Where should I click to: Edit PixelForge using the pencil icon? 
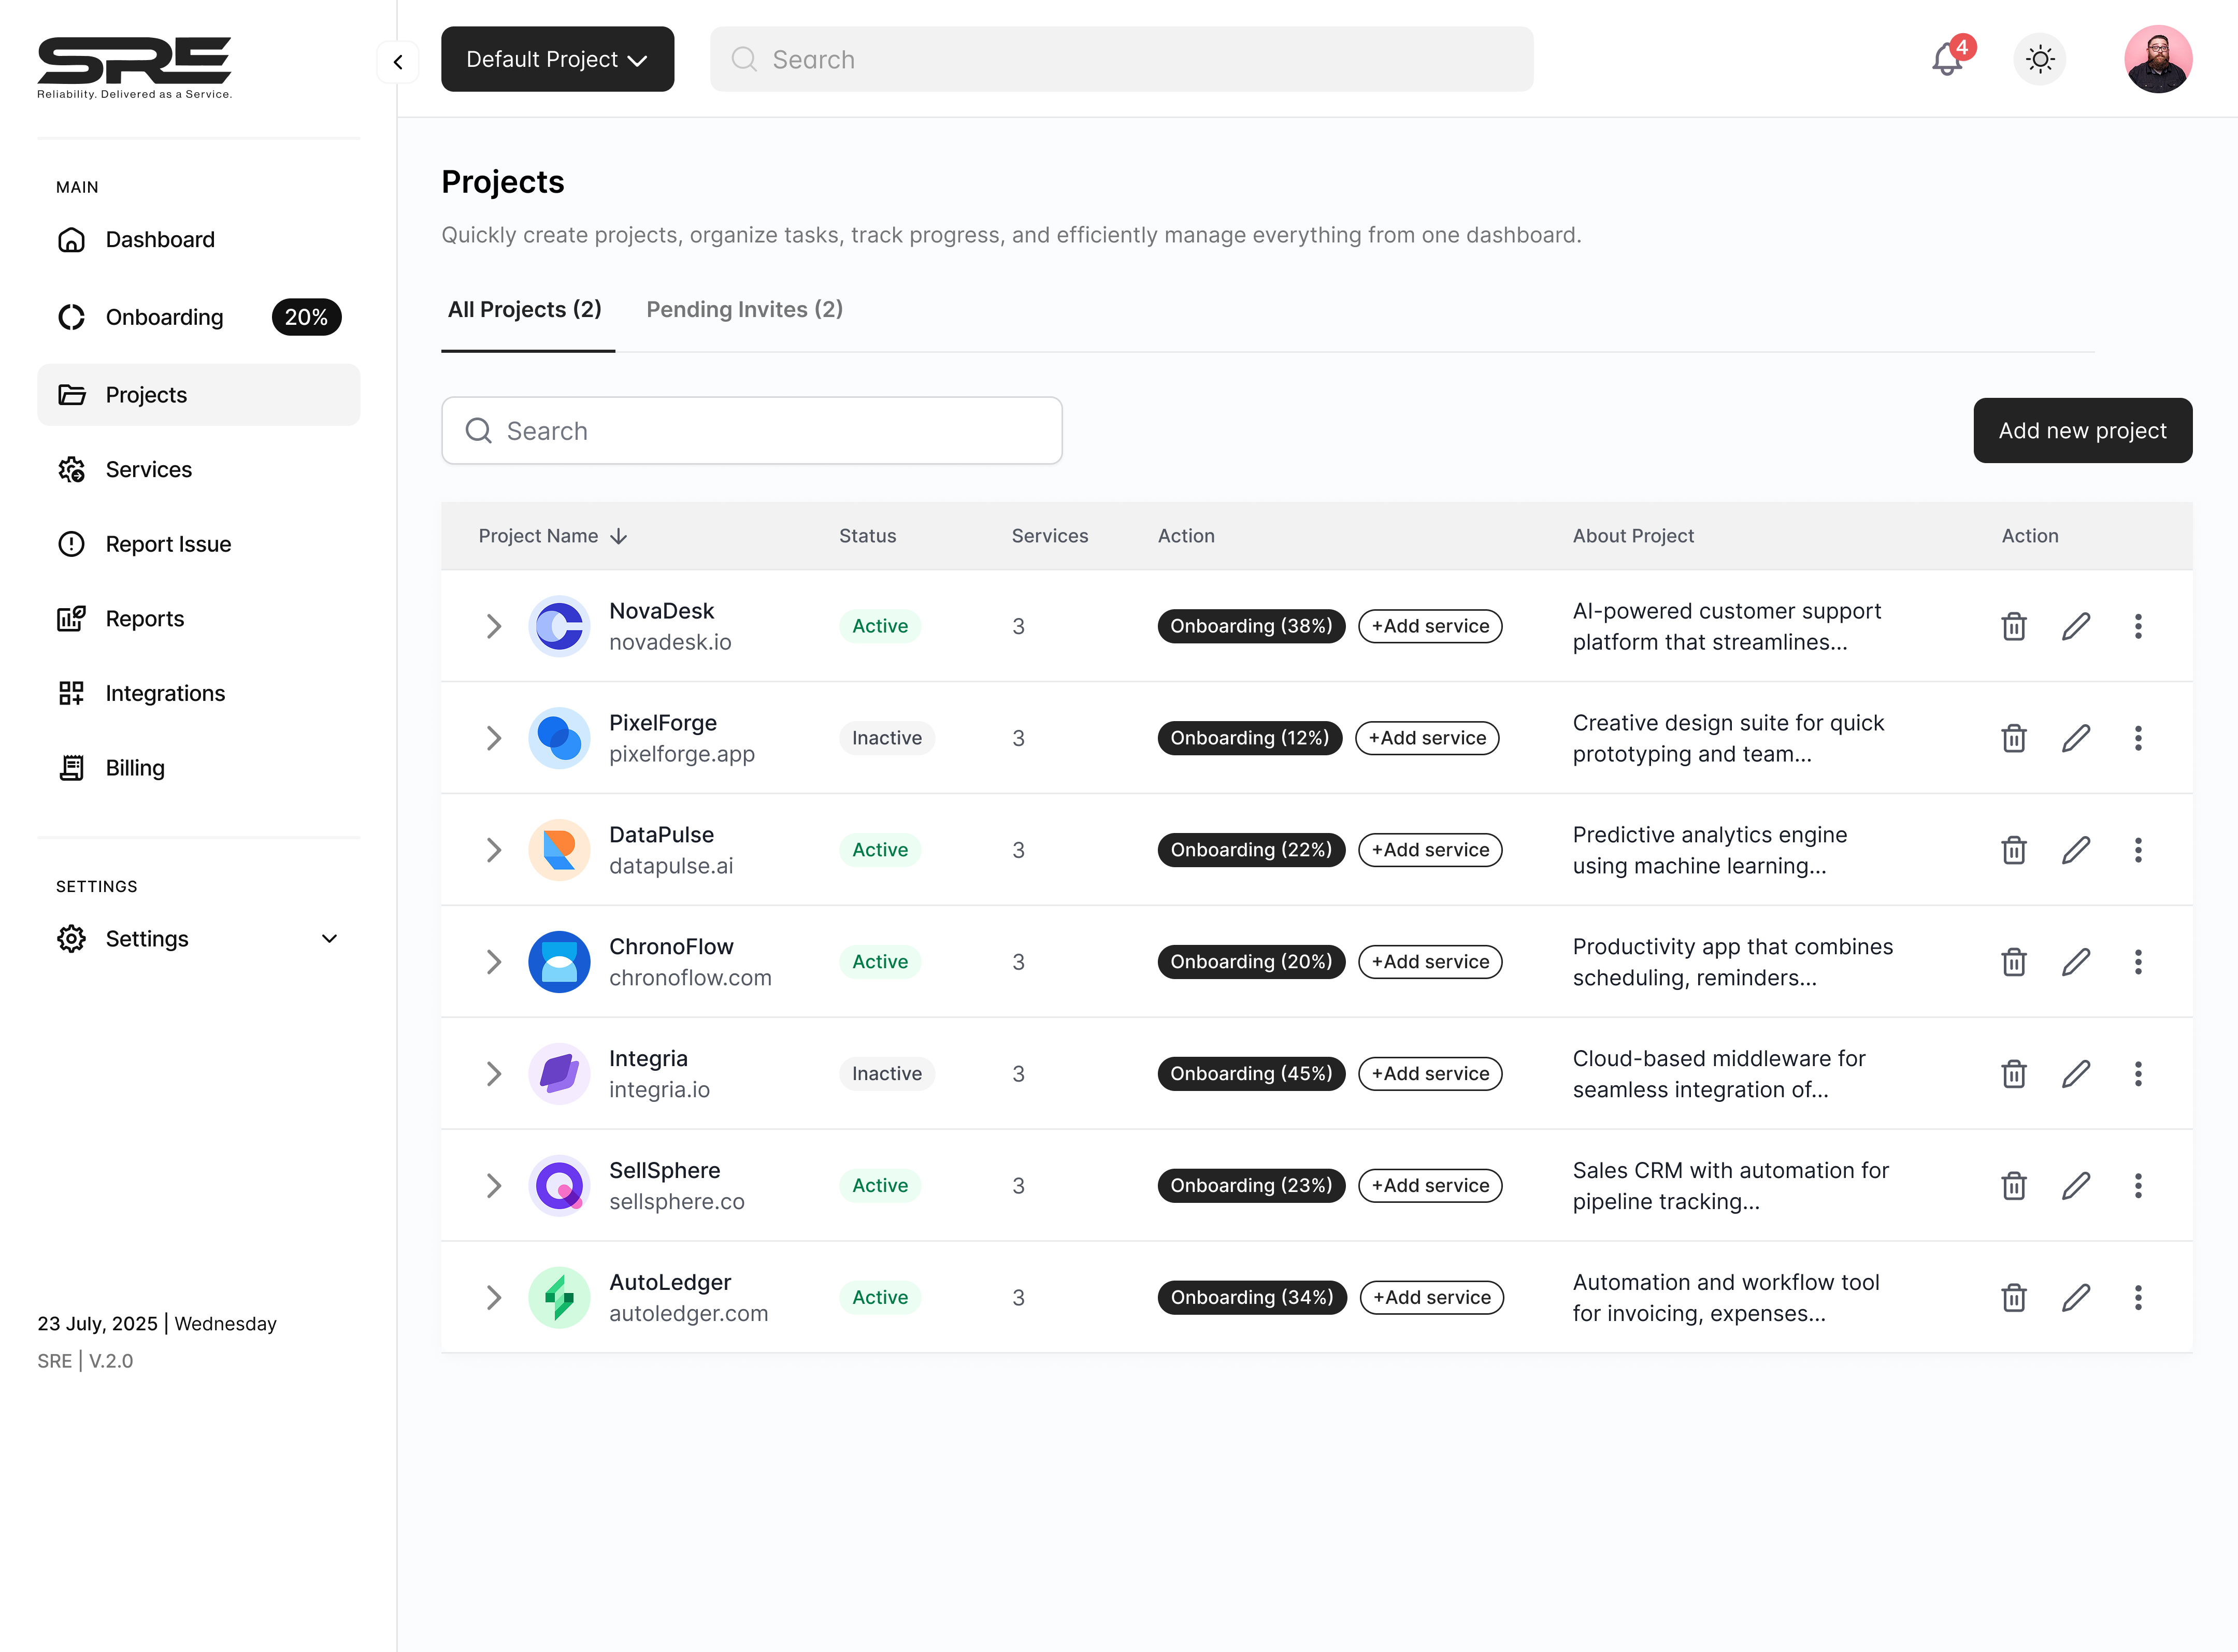tap(2076, 738)
